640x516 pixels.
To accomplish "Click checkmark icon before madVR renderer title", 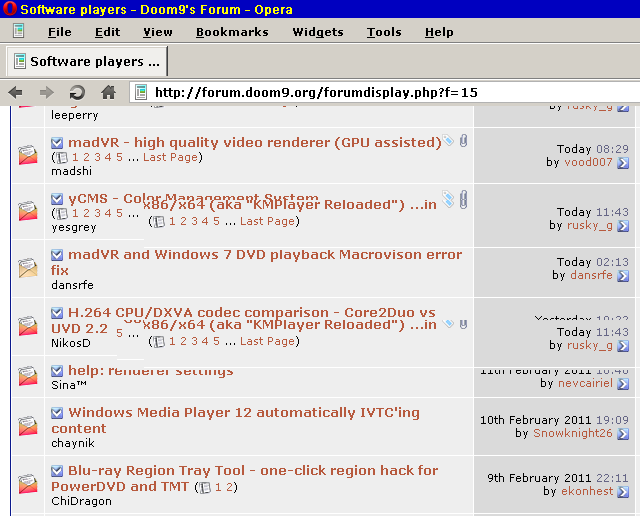I will click(x=57, y=143).
